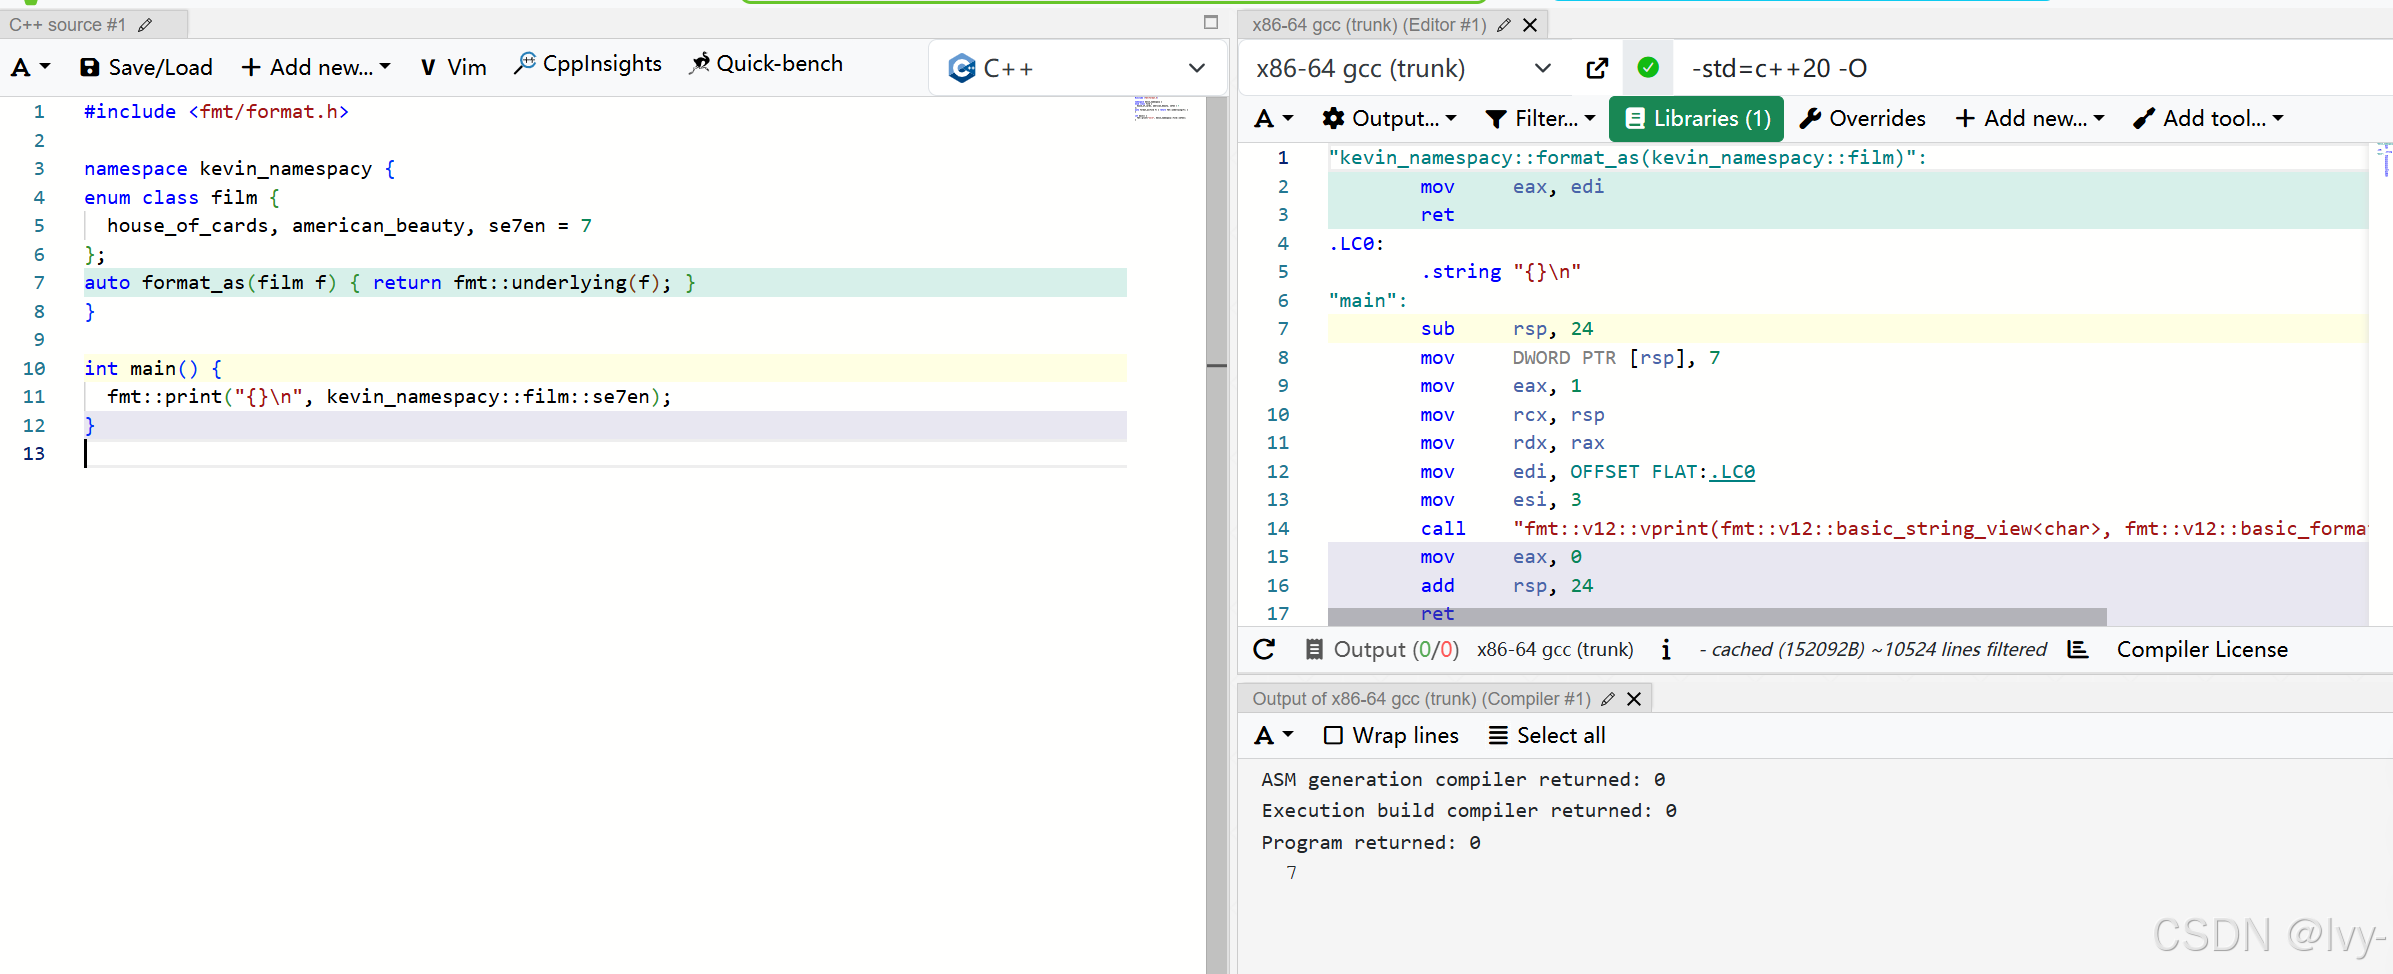The height and width of the screenshot is (974, 2393).
Task: Click the recompile refresh icon
Action: coord(1264,650)
